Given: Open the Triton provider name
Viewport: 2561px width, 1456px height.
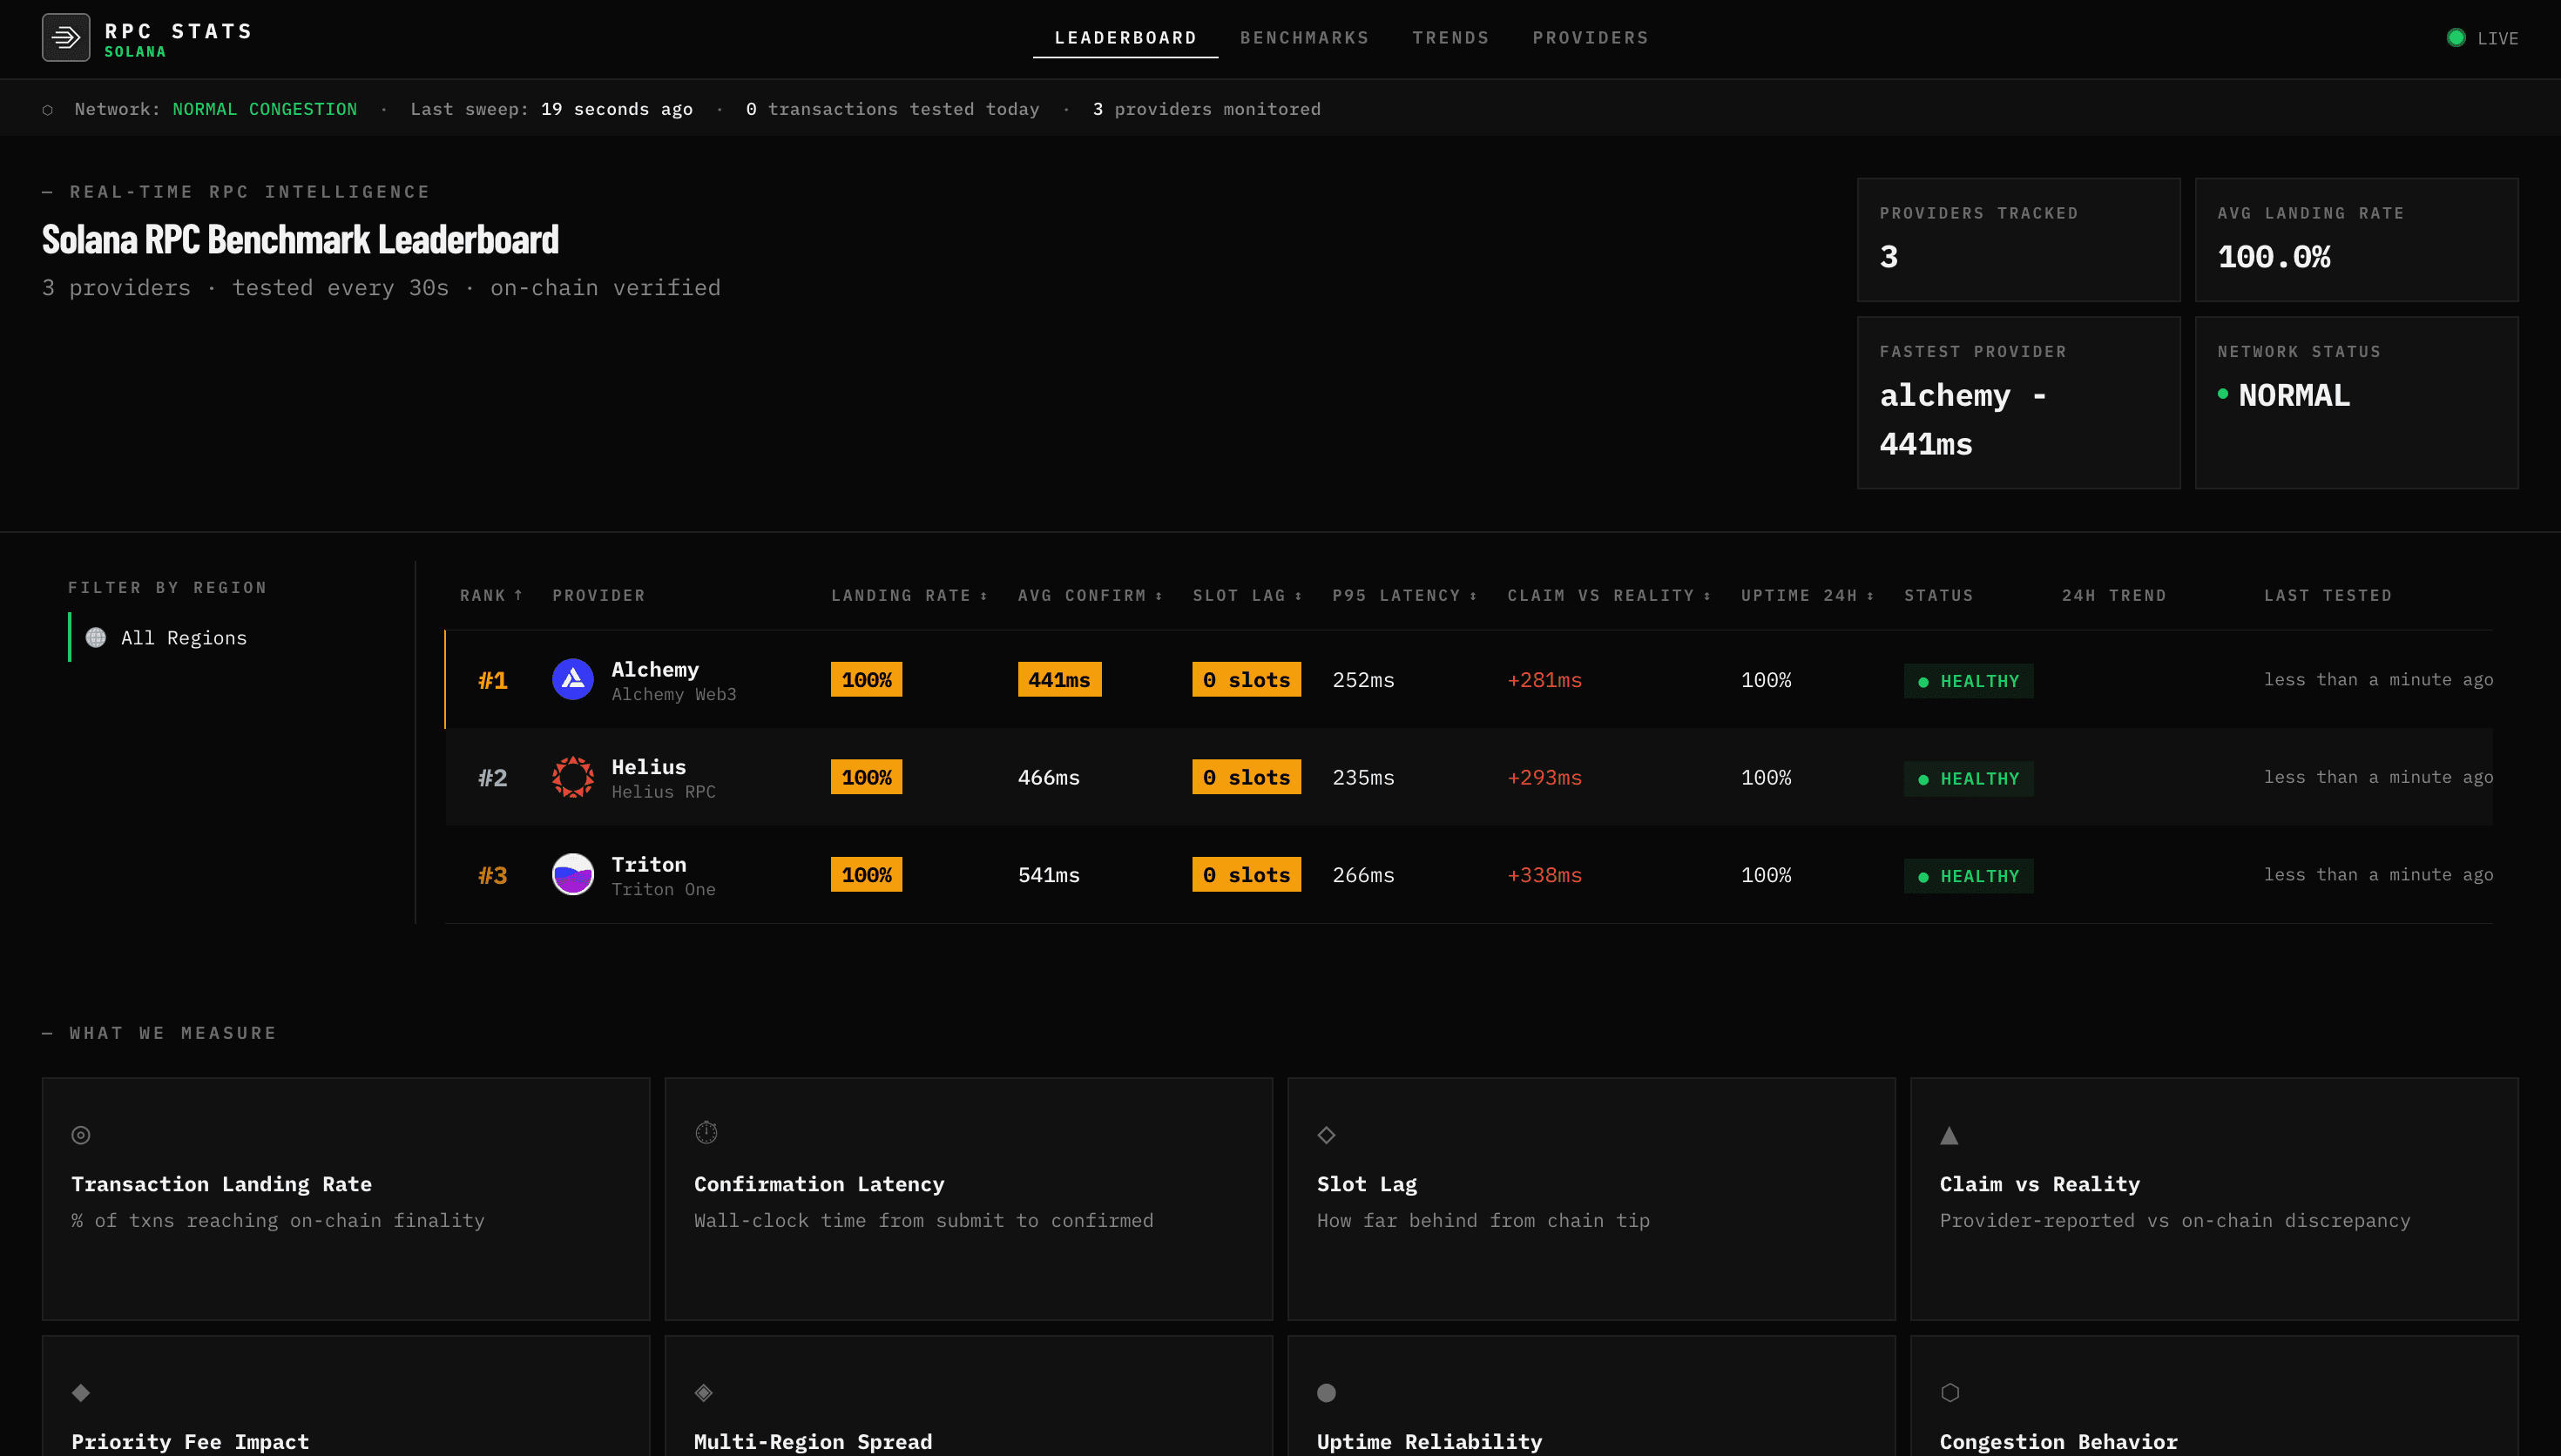Looking at the screenshot, I should click(x=649, y=865).
